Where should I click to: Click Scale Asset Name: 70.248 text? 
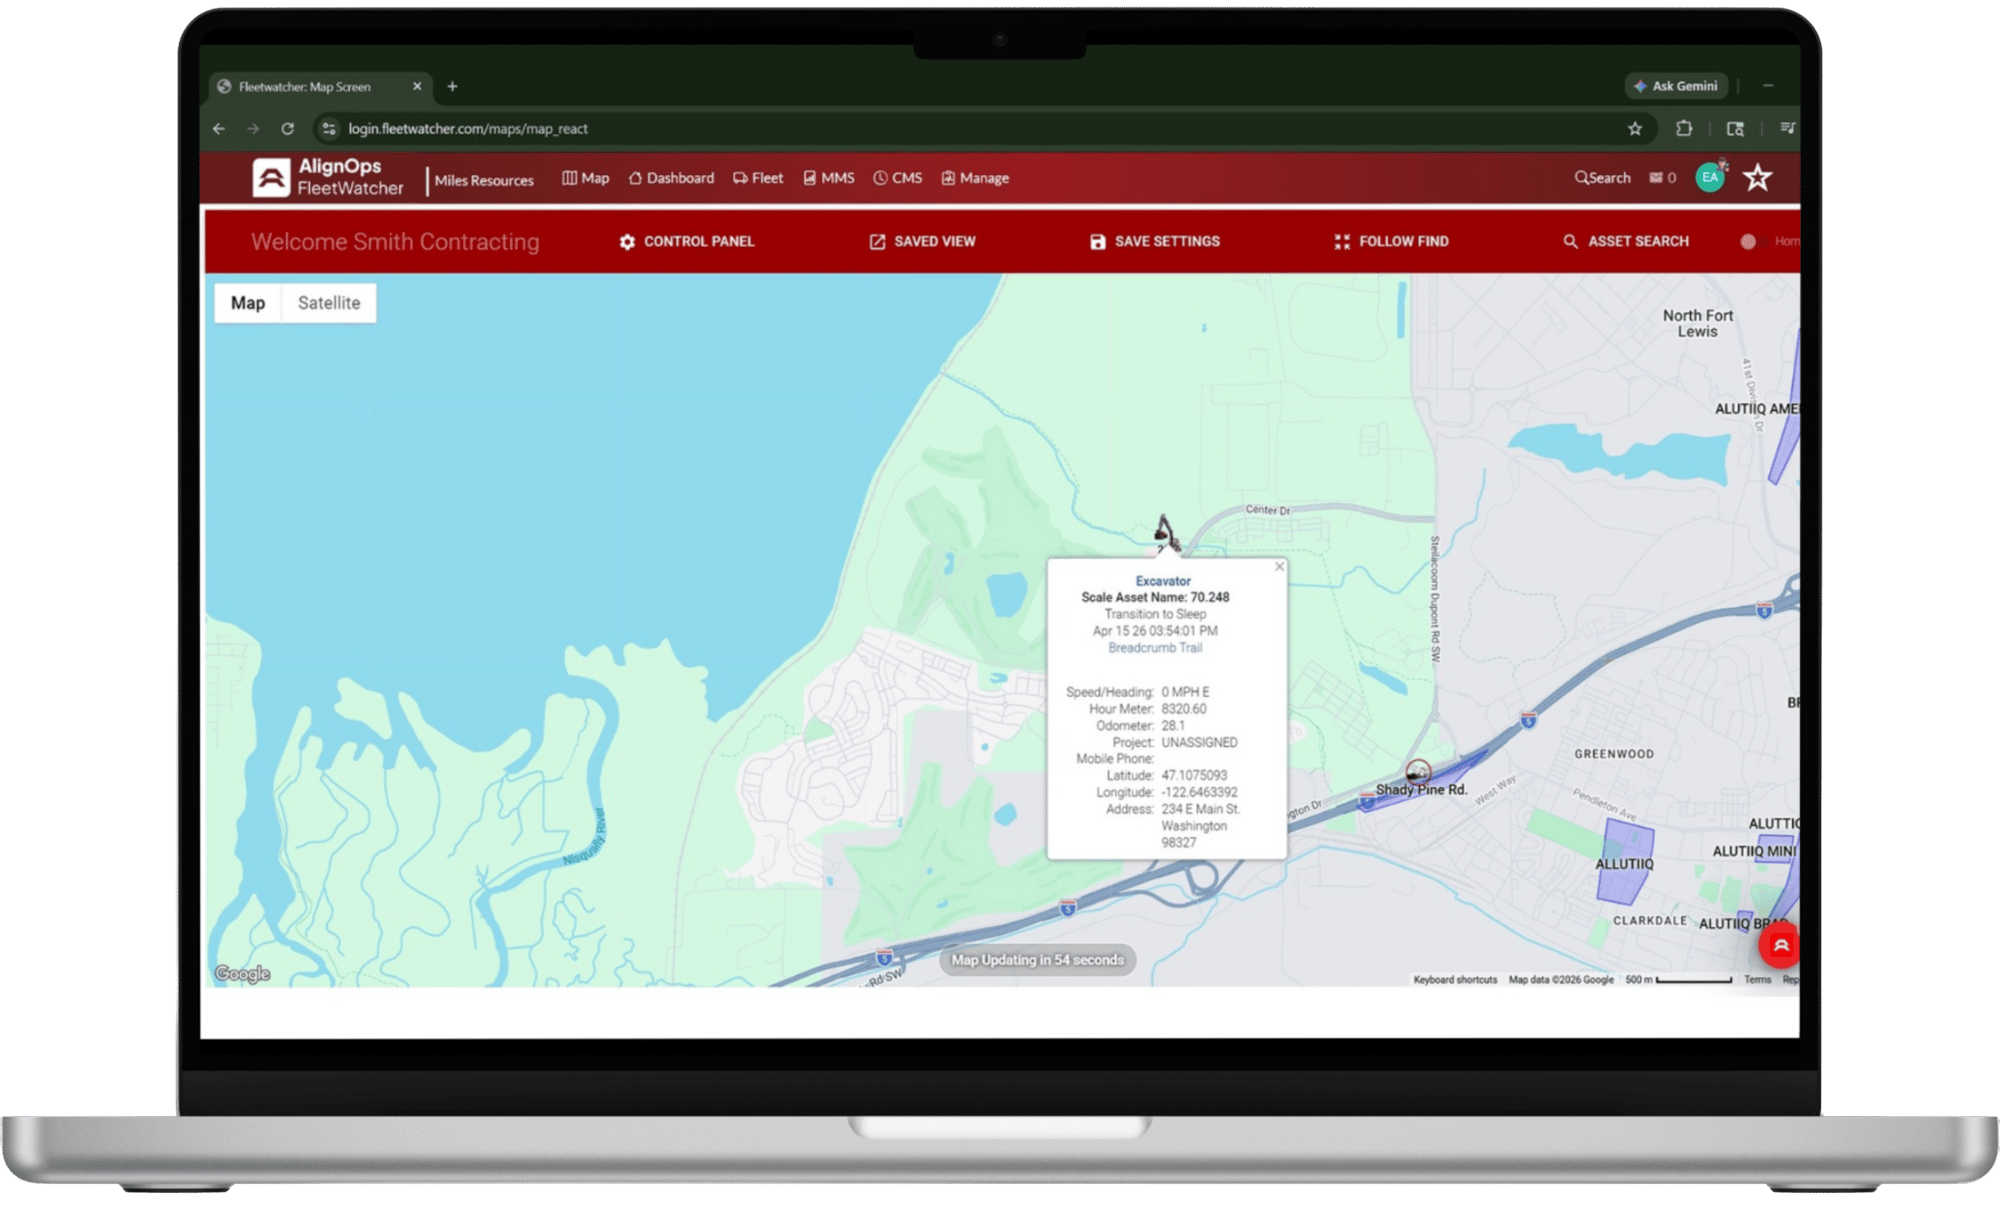[x=1155, y=598]
